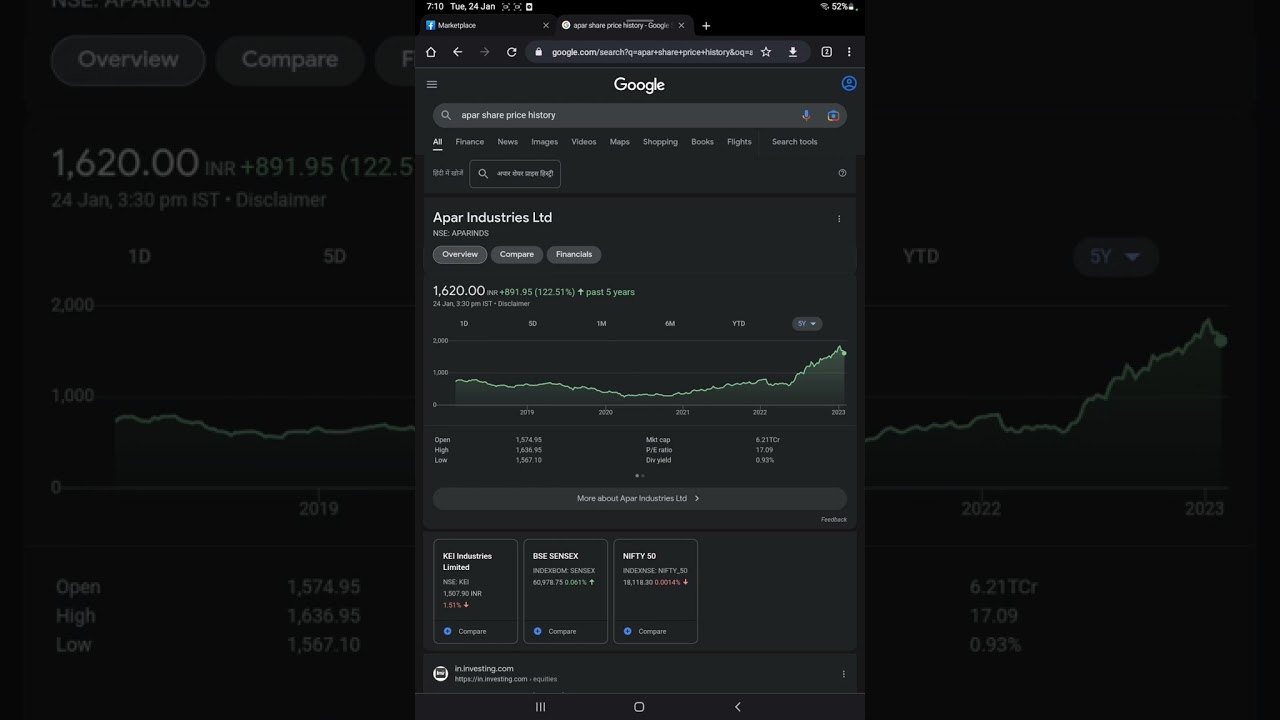Open Google hamburger menu
Screen dimensions: 1280x720
(432, 84)
